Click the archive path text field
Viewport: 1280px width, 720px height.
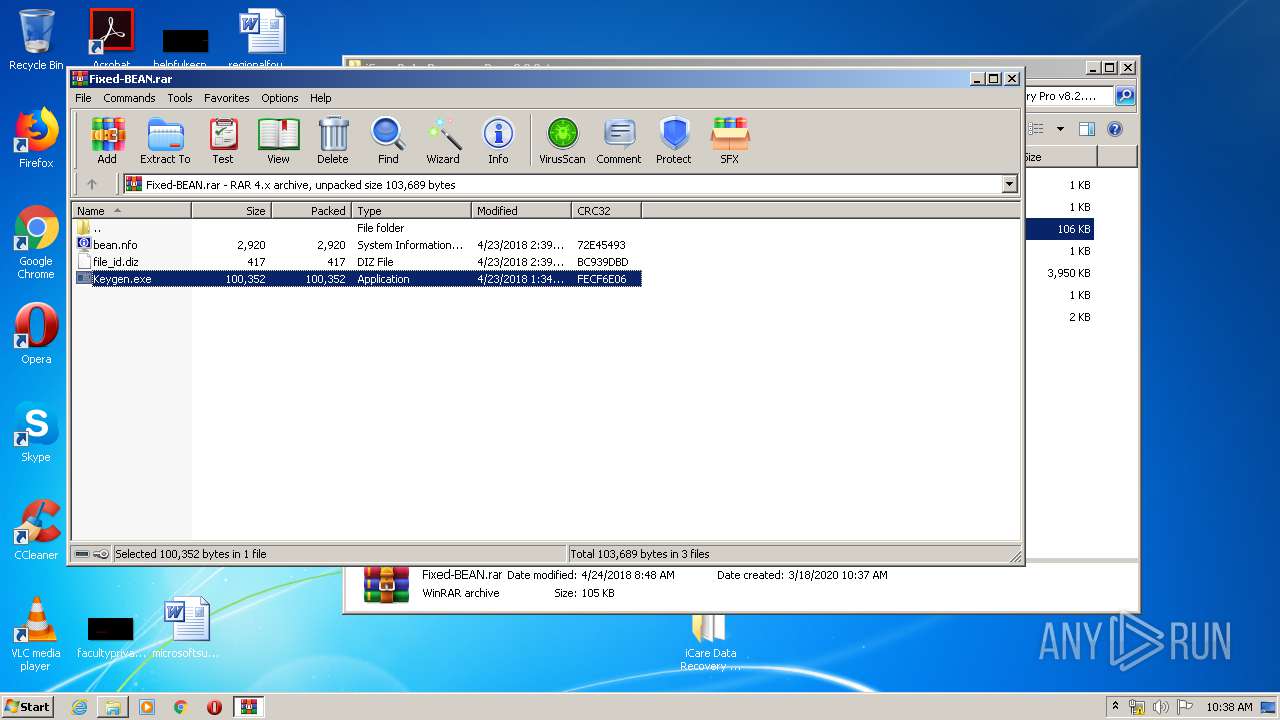coord(562,184)
